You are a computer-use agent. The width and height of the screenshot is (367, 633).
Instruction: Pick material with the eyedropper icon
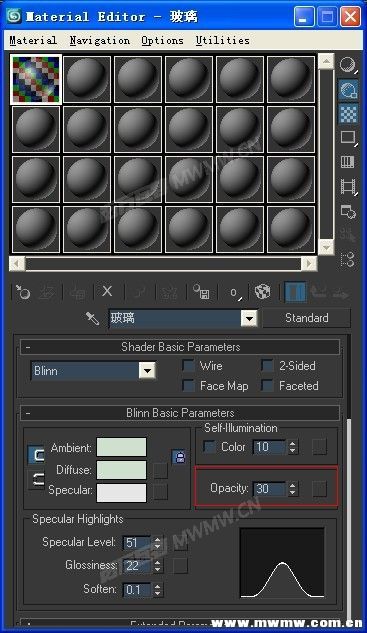tap(92, 318)
